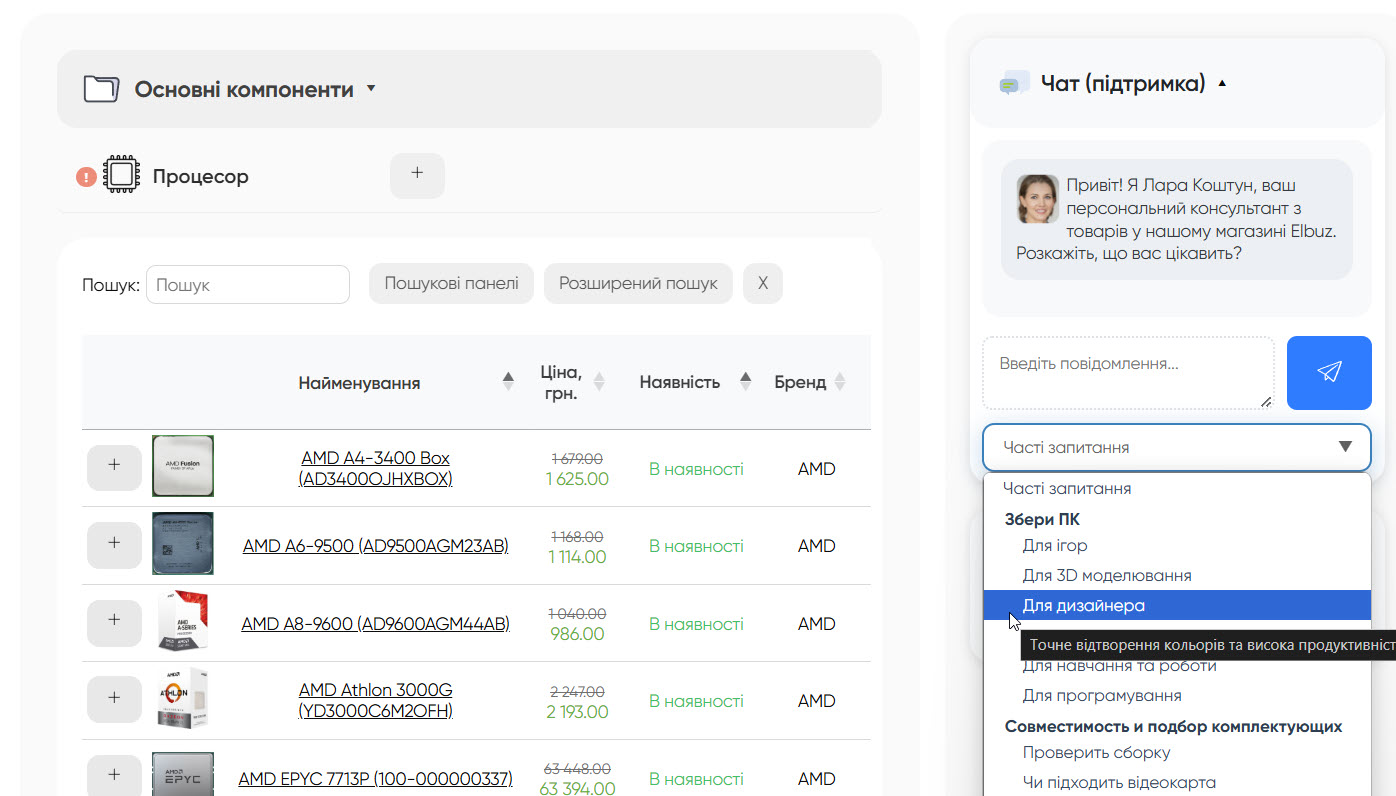1396x796 pixels.
Task: Click the Пошукові панелі button
Action: point(451,284)
